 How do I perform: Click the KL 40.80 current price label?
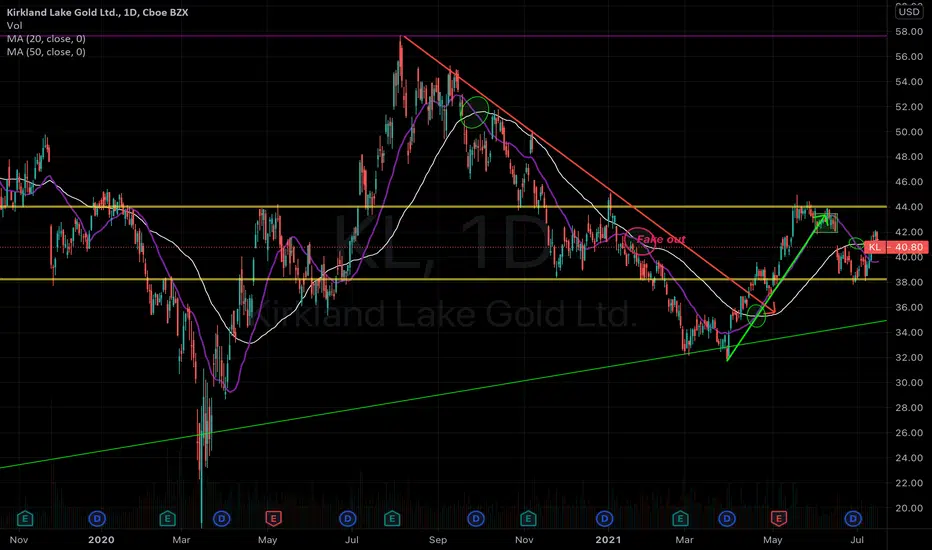coord(895,247)
